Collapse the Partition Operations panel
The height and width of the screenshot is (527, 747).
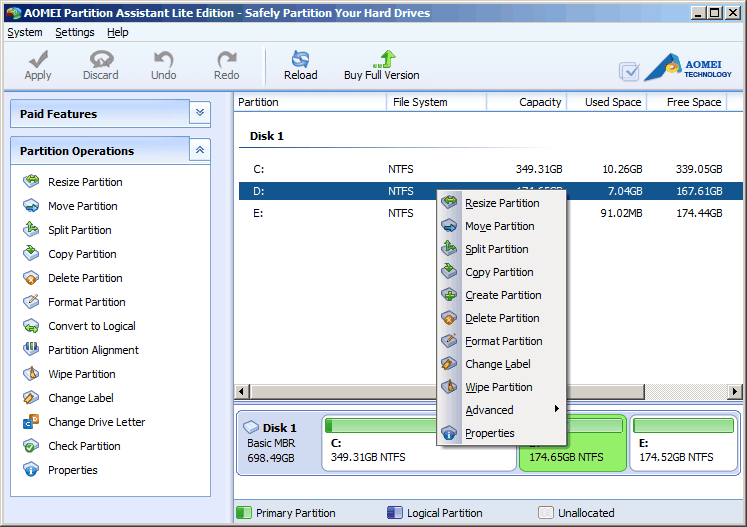coord(200,150)
